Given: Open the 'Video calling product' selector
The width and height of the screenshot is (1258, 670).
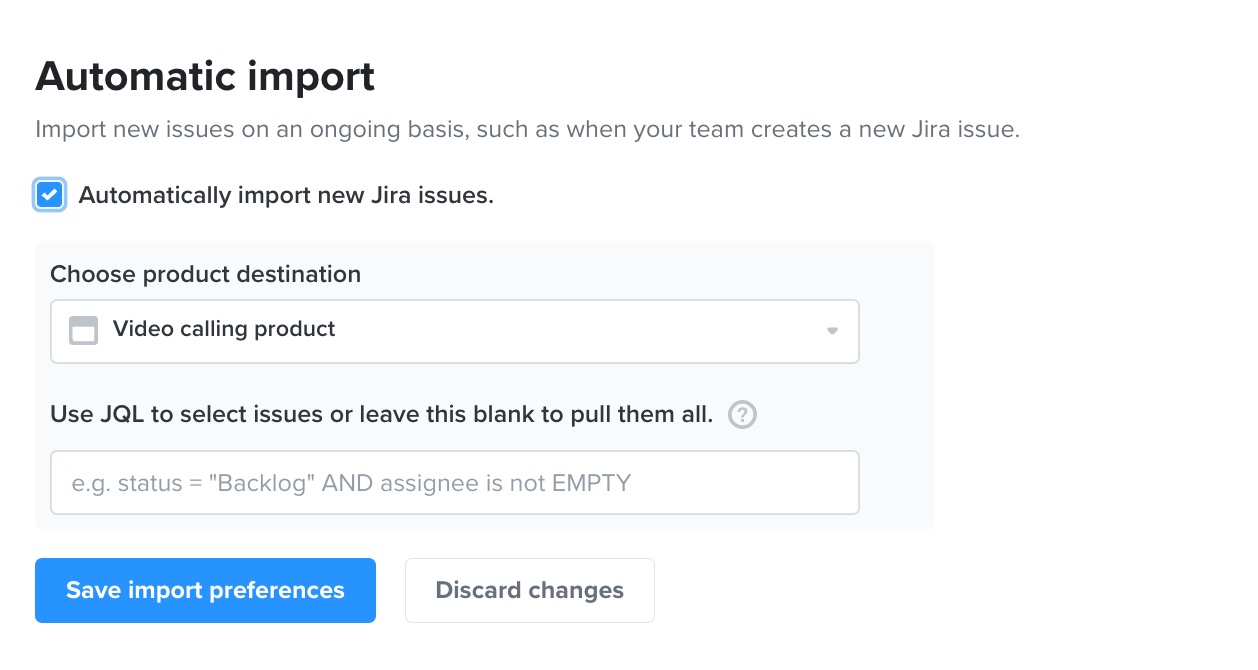Looking at the screenshot, I should click(x=455, y=331).
